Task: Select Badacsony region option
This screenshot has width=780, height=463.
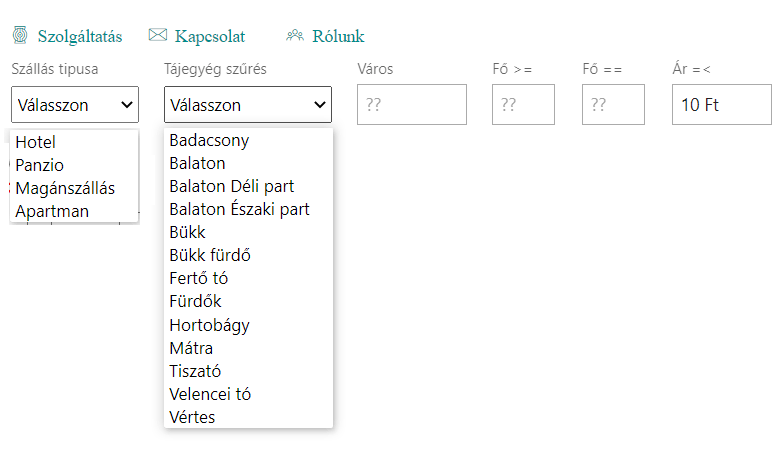Action: point(209,140)
